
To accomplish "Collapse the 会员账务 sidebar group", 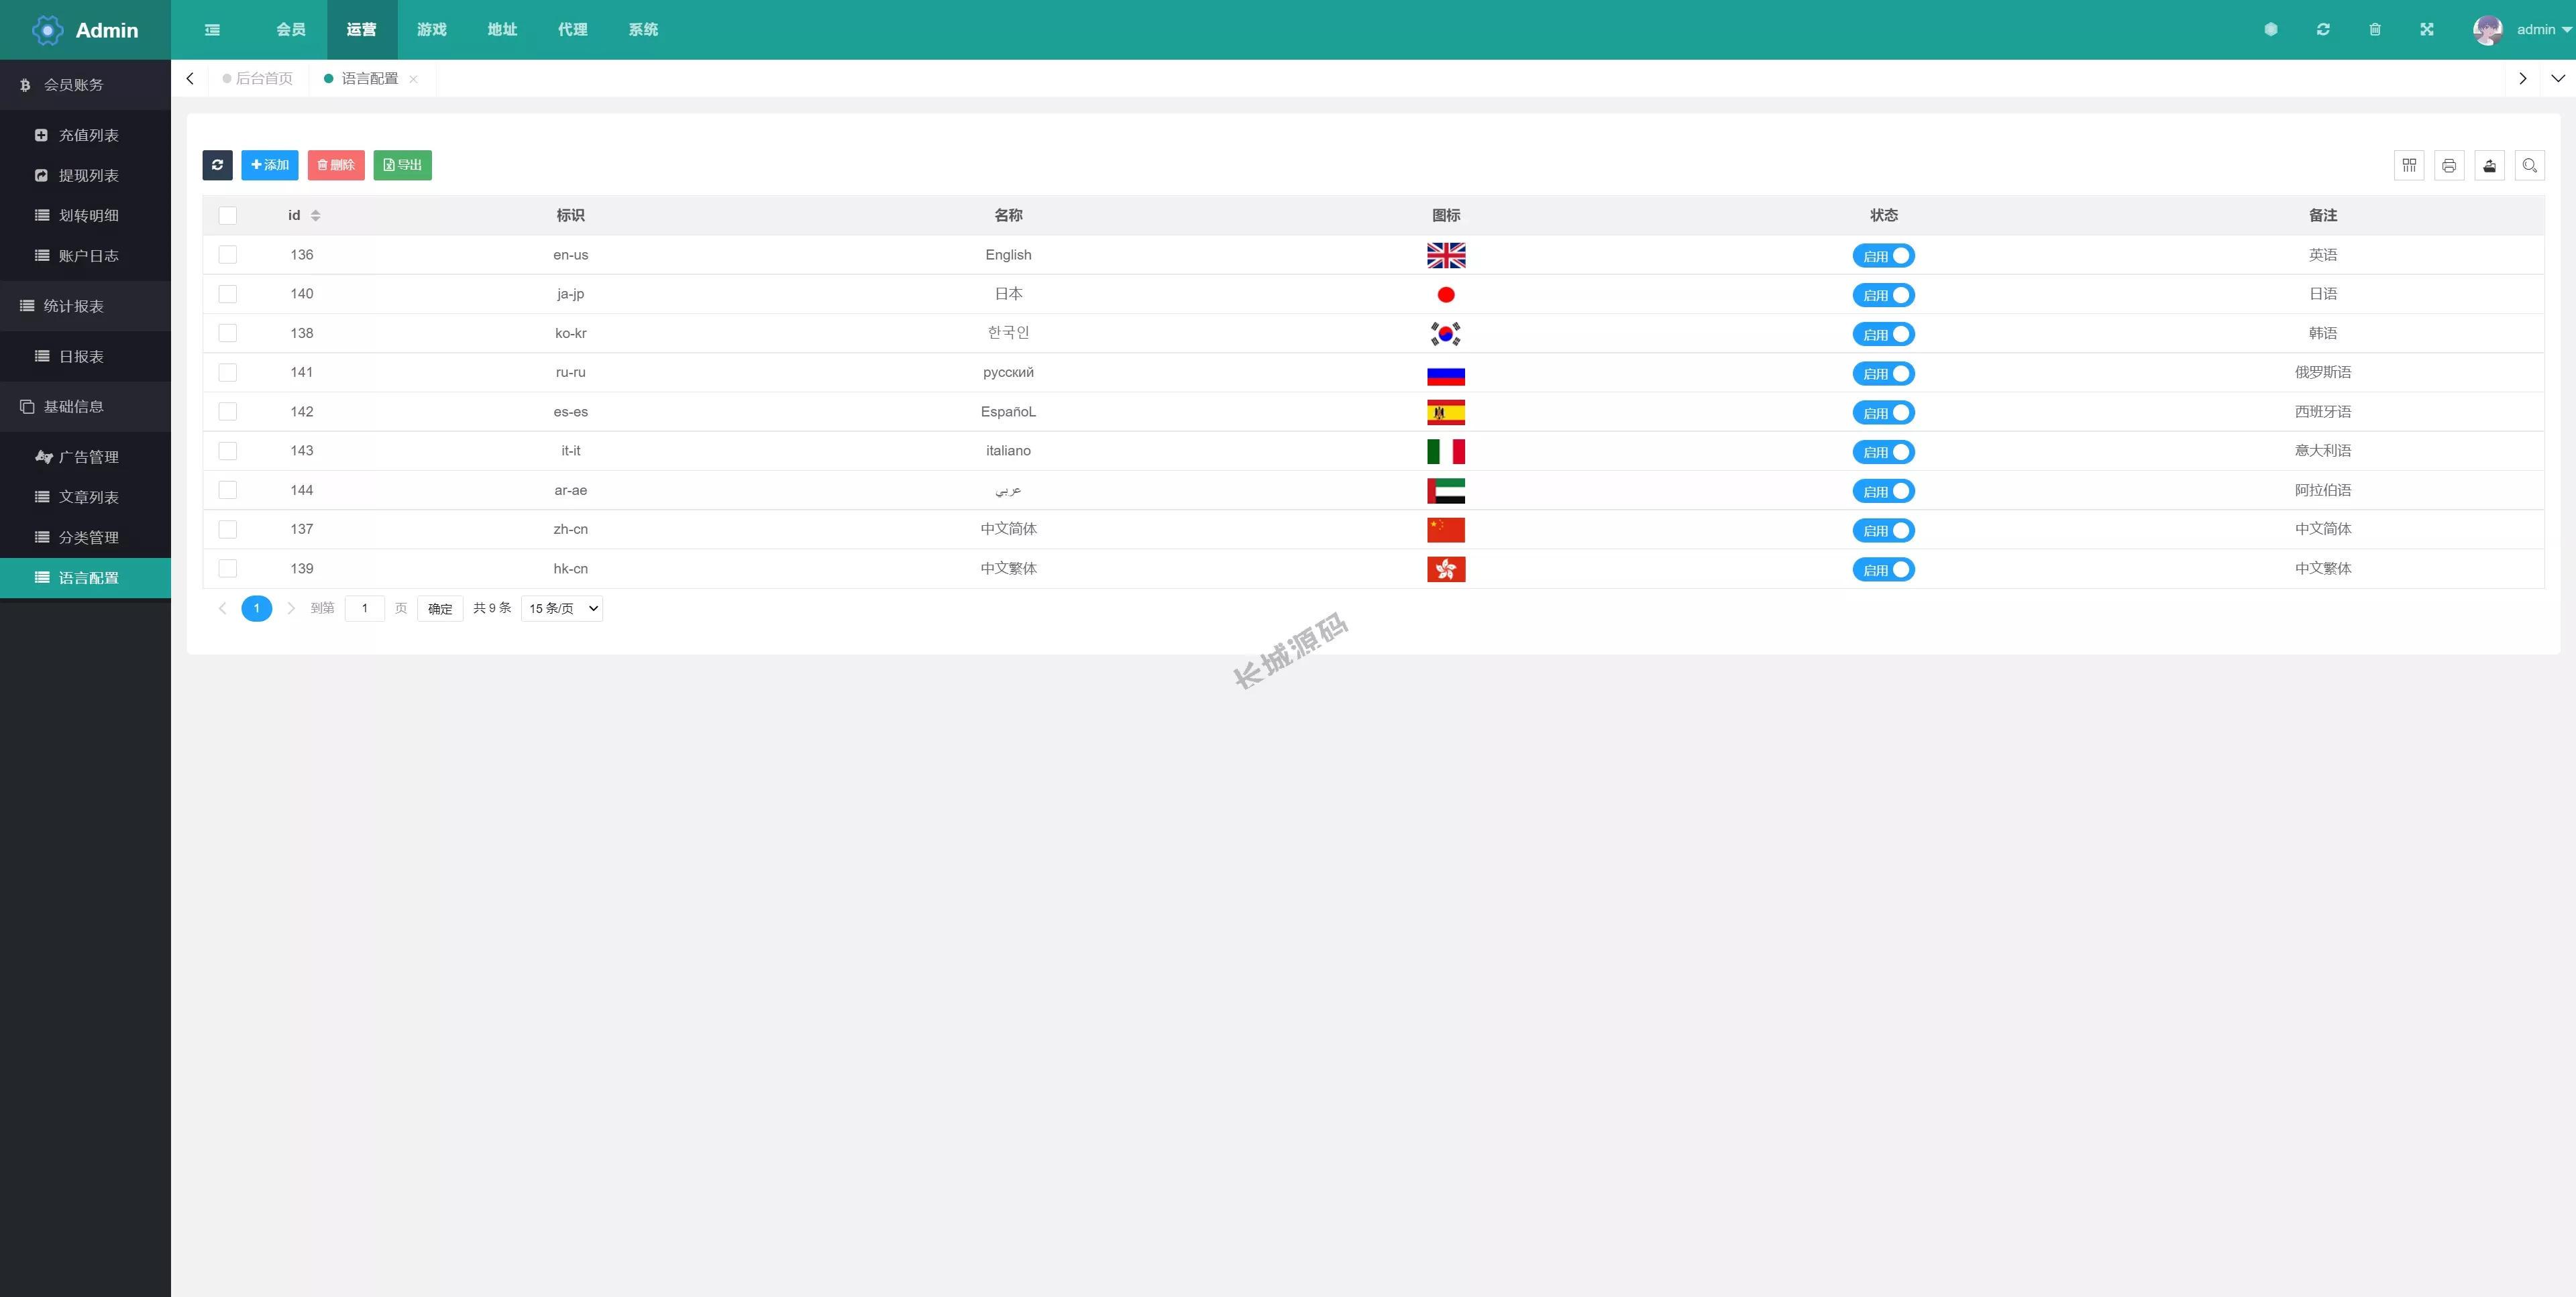I will click(85, 85).
